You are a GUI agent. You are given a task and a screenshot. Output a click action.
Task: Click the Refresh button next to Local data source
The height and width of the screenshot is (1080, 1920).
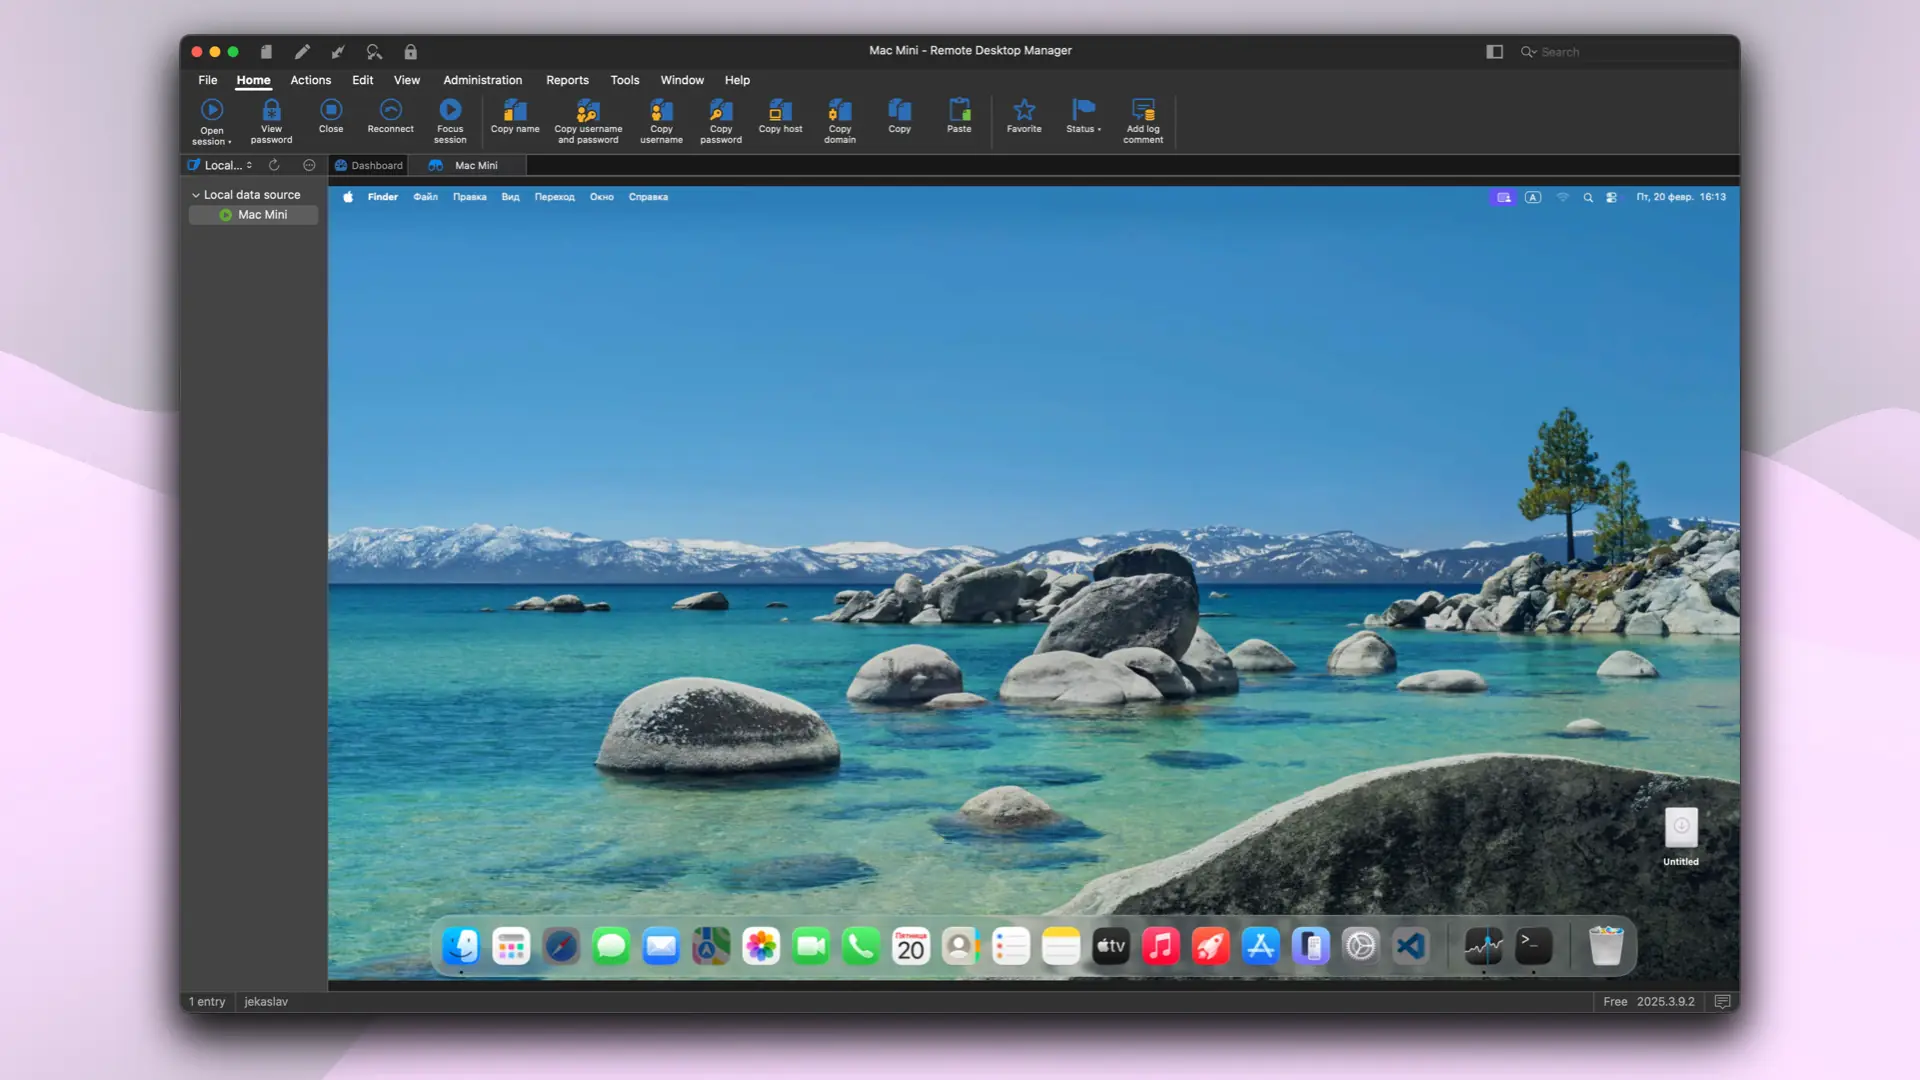pos(274,165)
